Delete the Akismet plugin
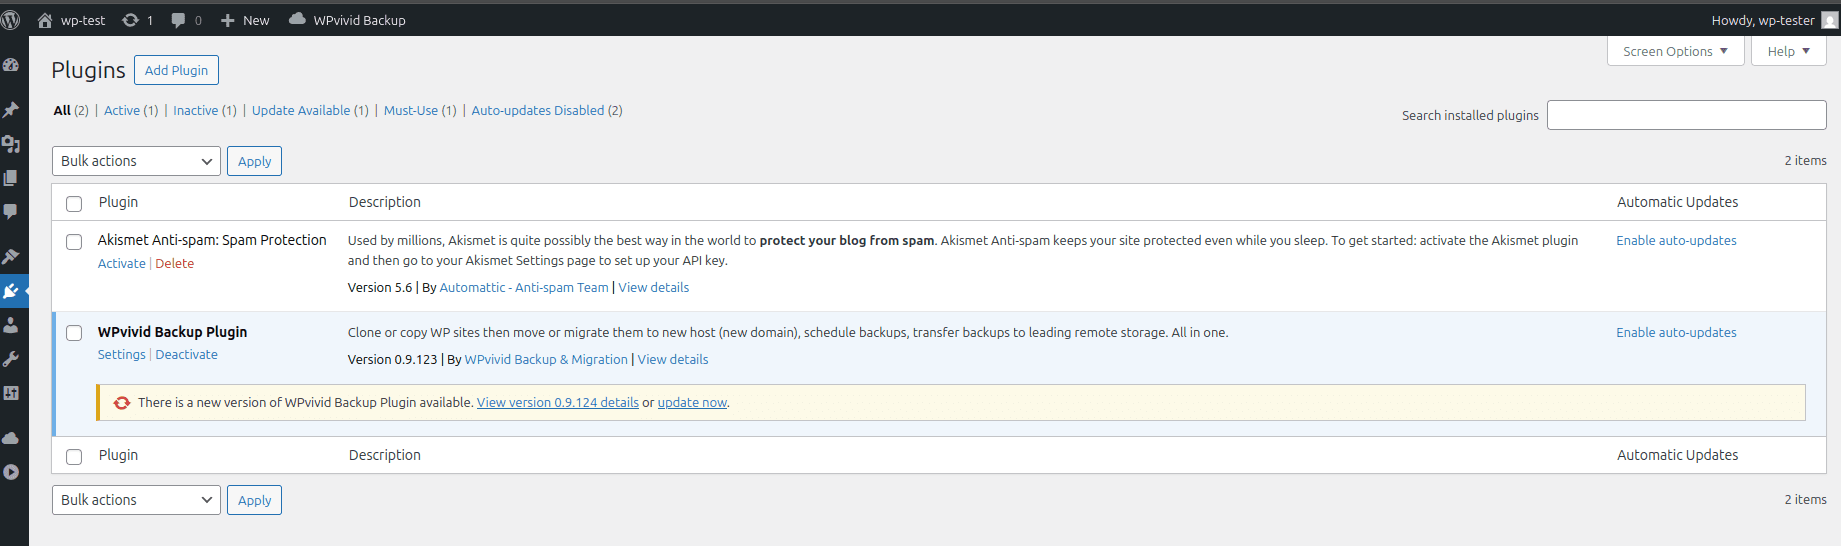 (175, 264)
